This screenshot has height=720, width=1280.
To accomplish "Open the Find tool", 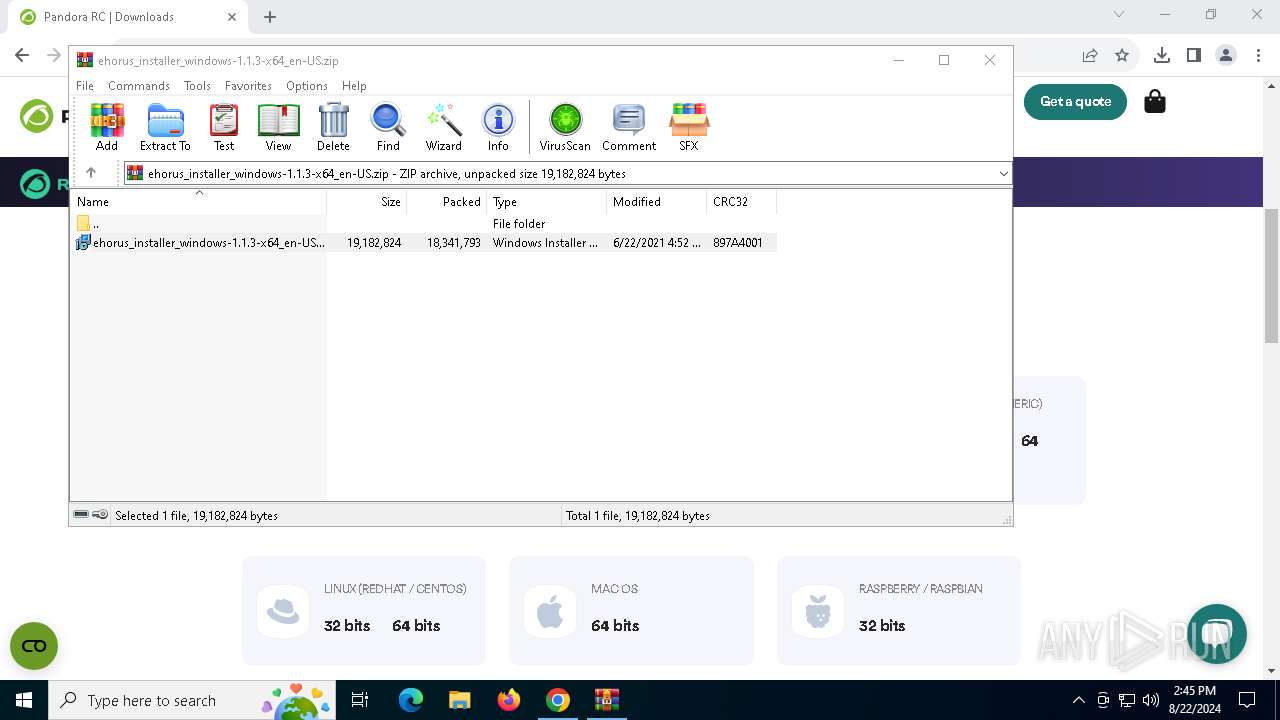I will click(388, 127).
